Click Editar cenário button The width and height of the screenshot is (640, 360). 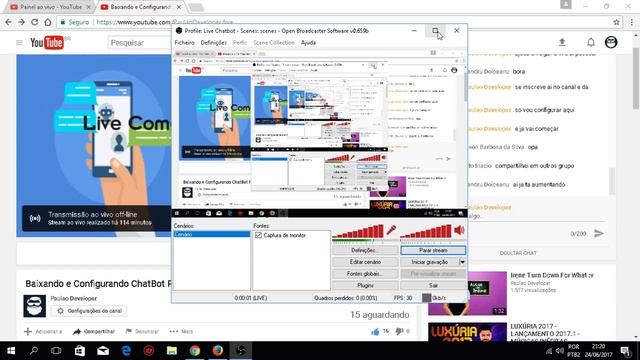(365, 262)
